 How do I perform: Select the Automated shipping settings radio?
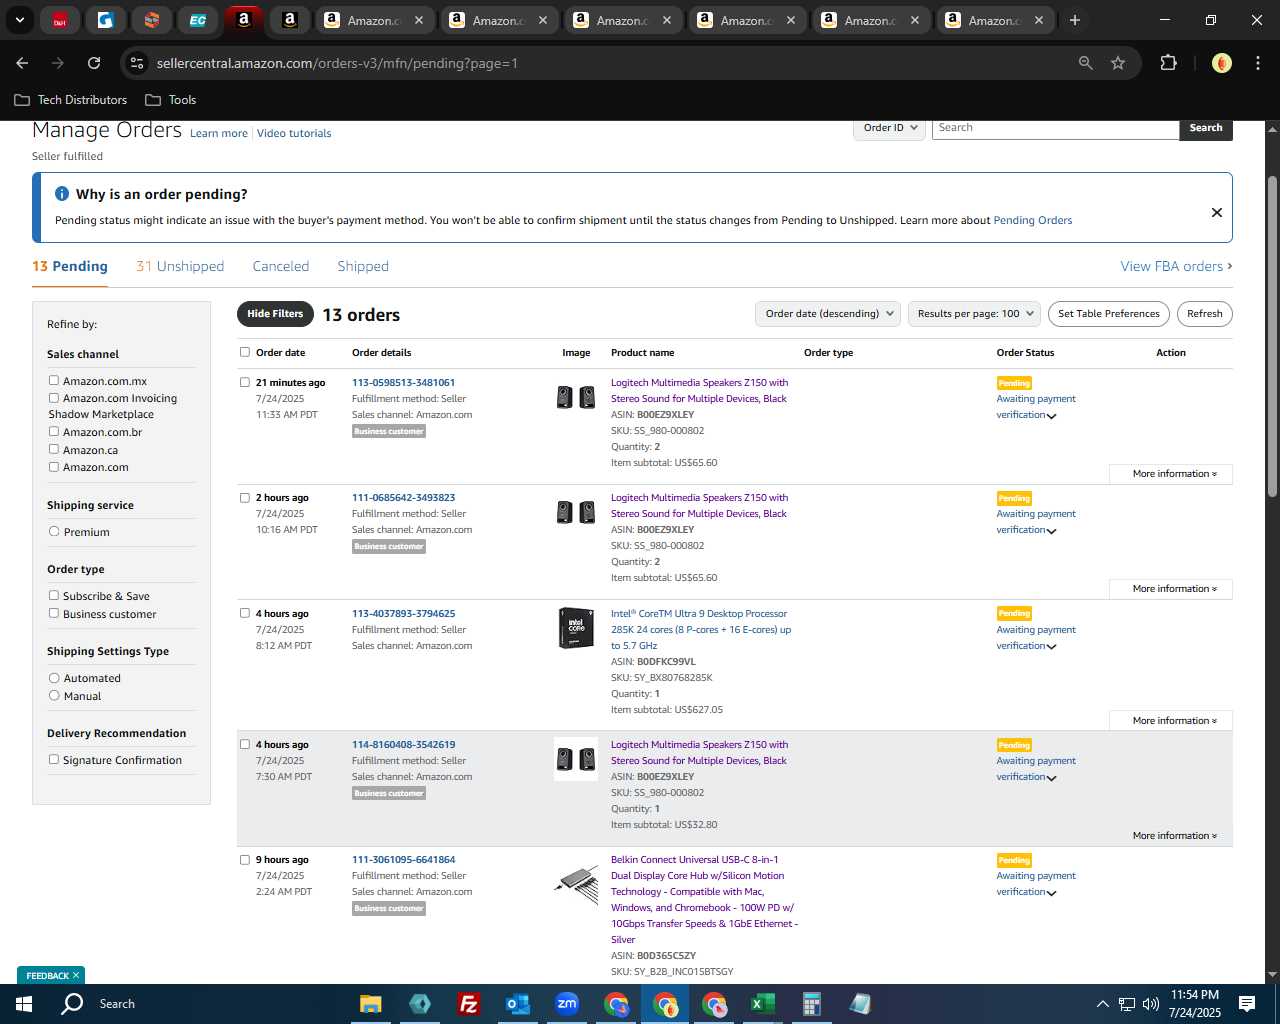coord(54,678)
